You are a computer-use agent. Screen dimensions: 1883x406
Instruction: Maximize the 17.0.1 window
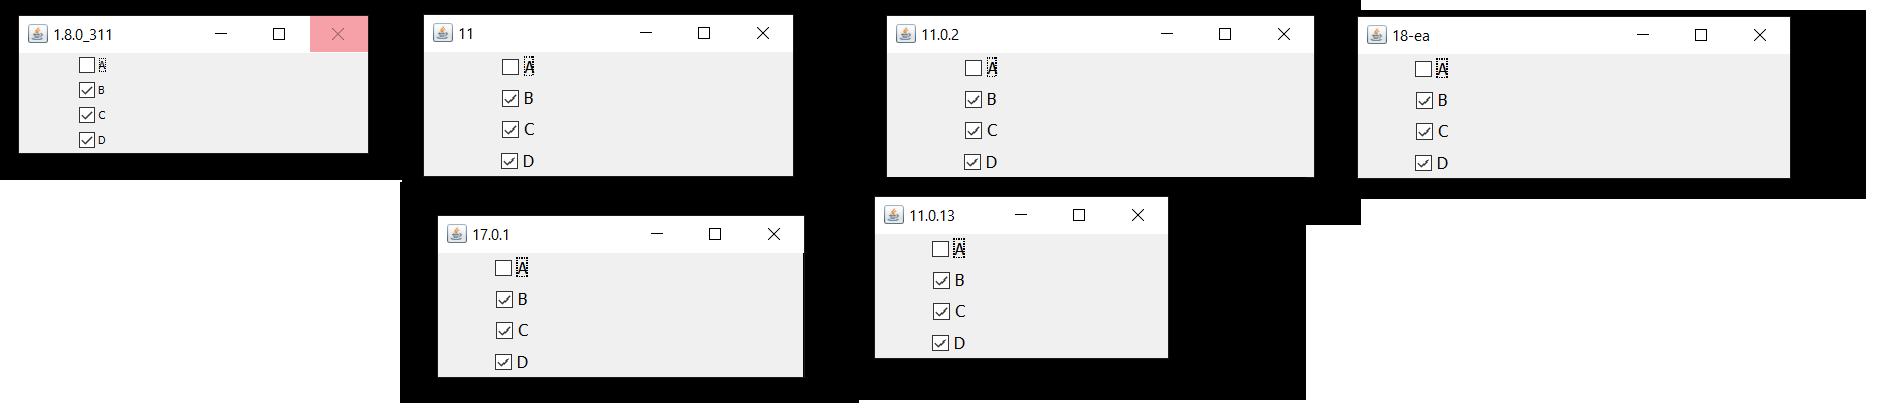tap(715, 234)
